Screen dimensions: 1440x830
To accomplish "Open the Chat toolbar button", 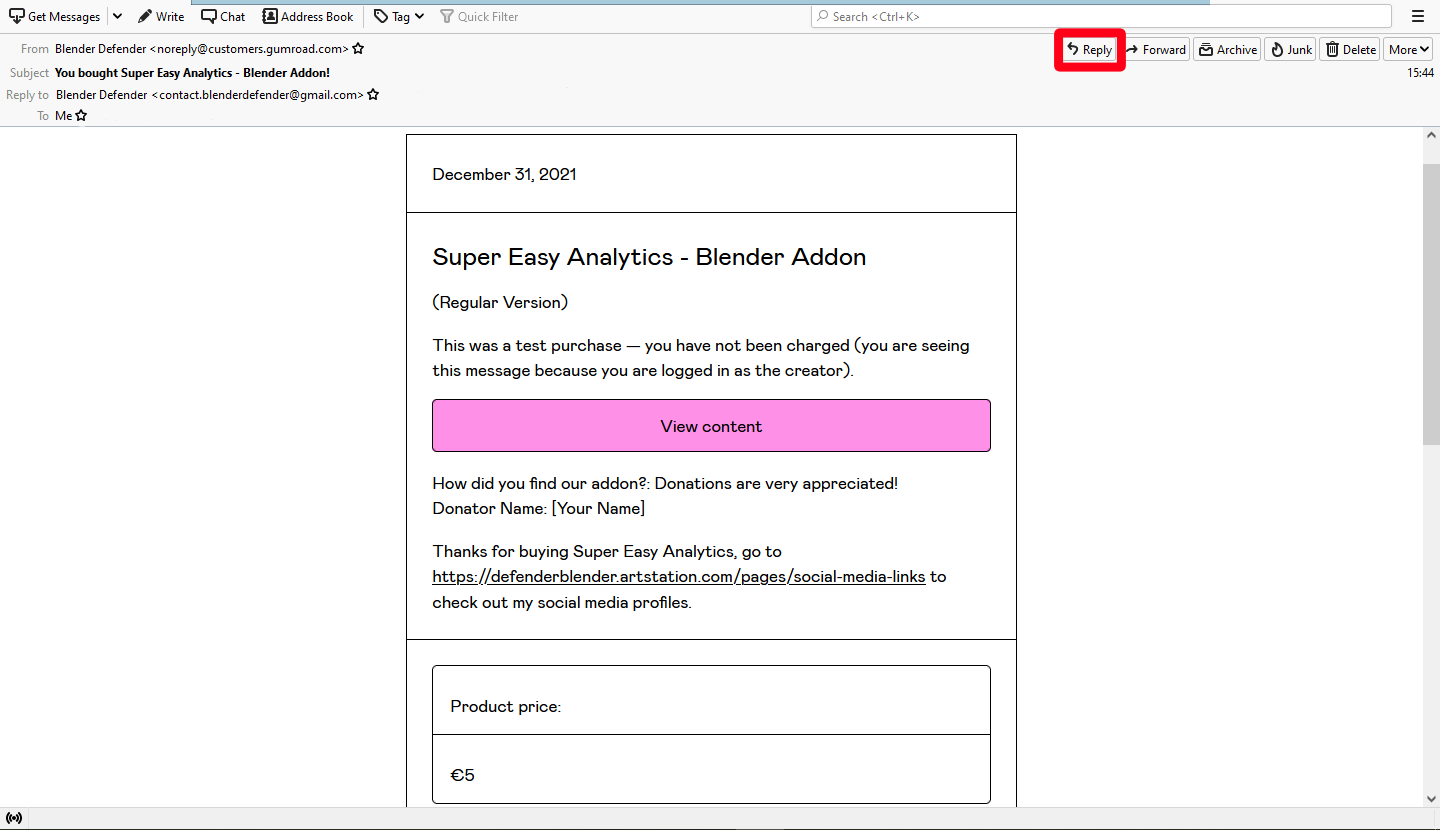I will tap(223, 16).
